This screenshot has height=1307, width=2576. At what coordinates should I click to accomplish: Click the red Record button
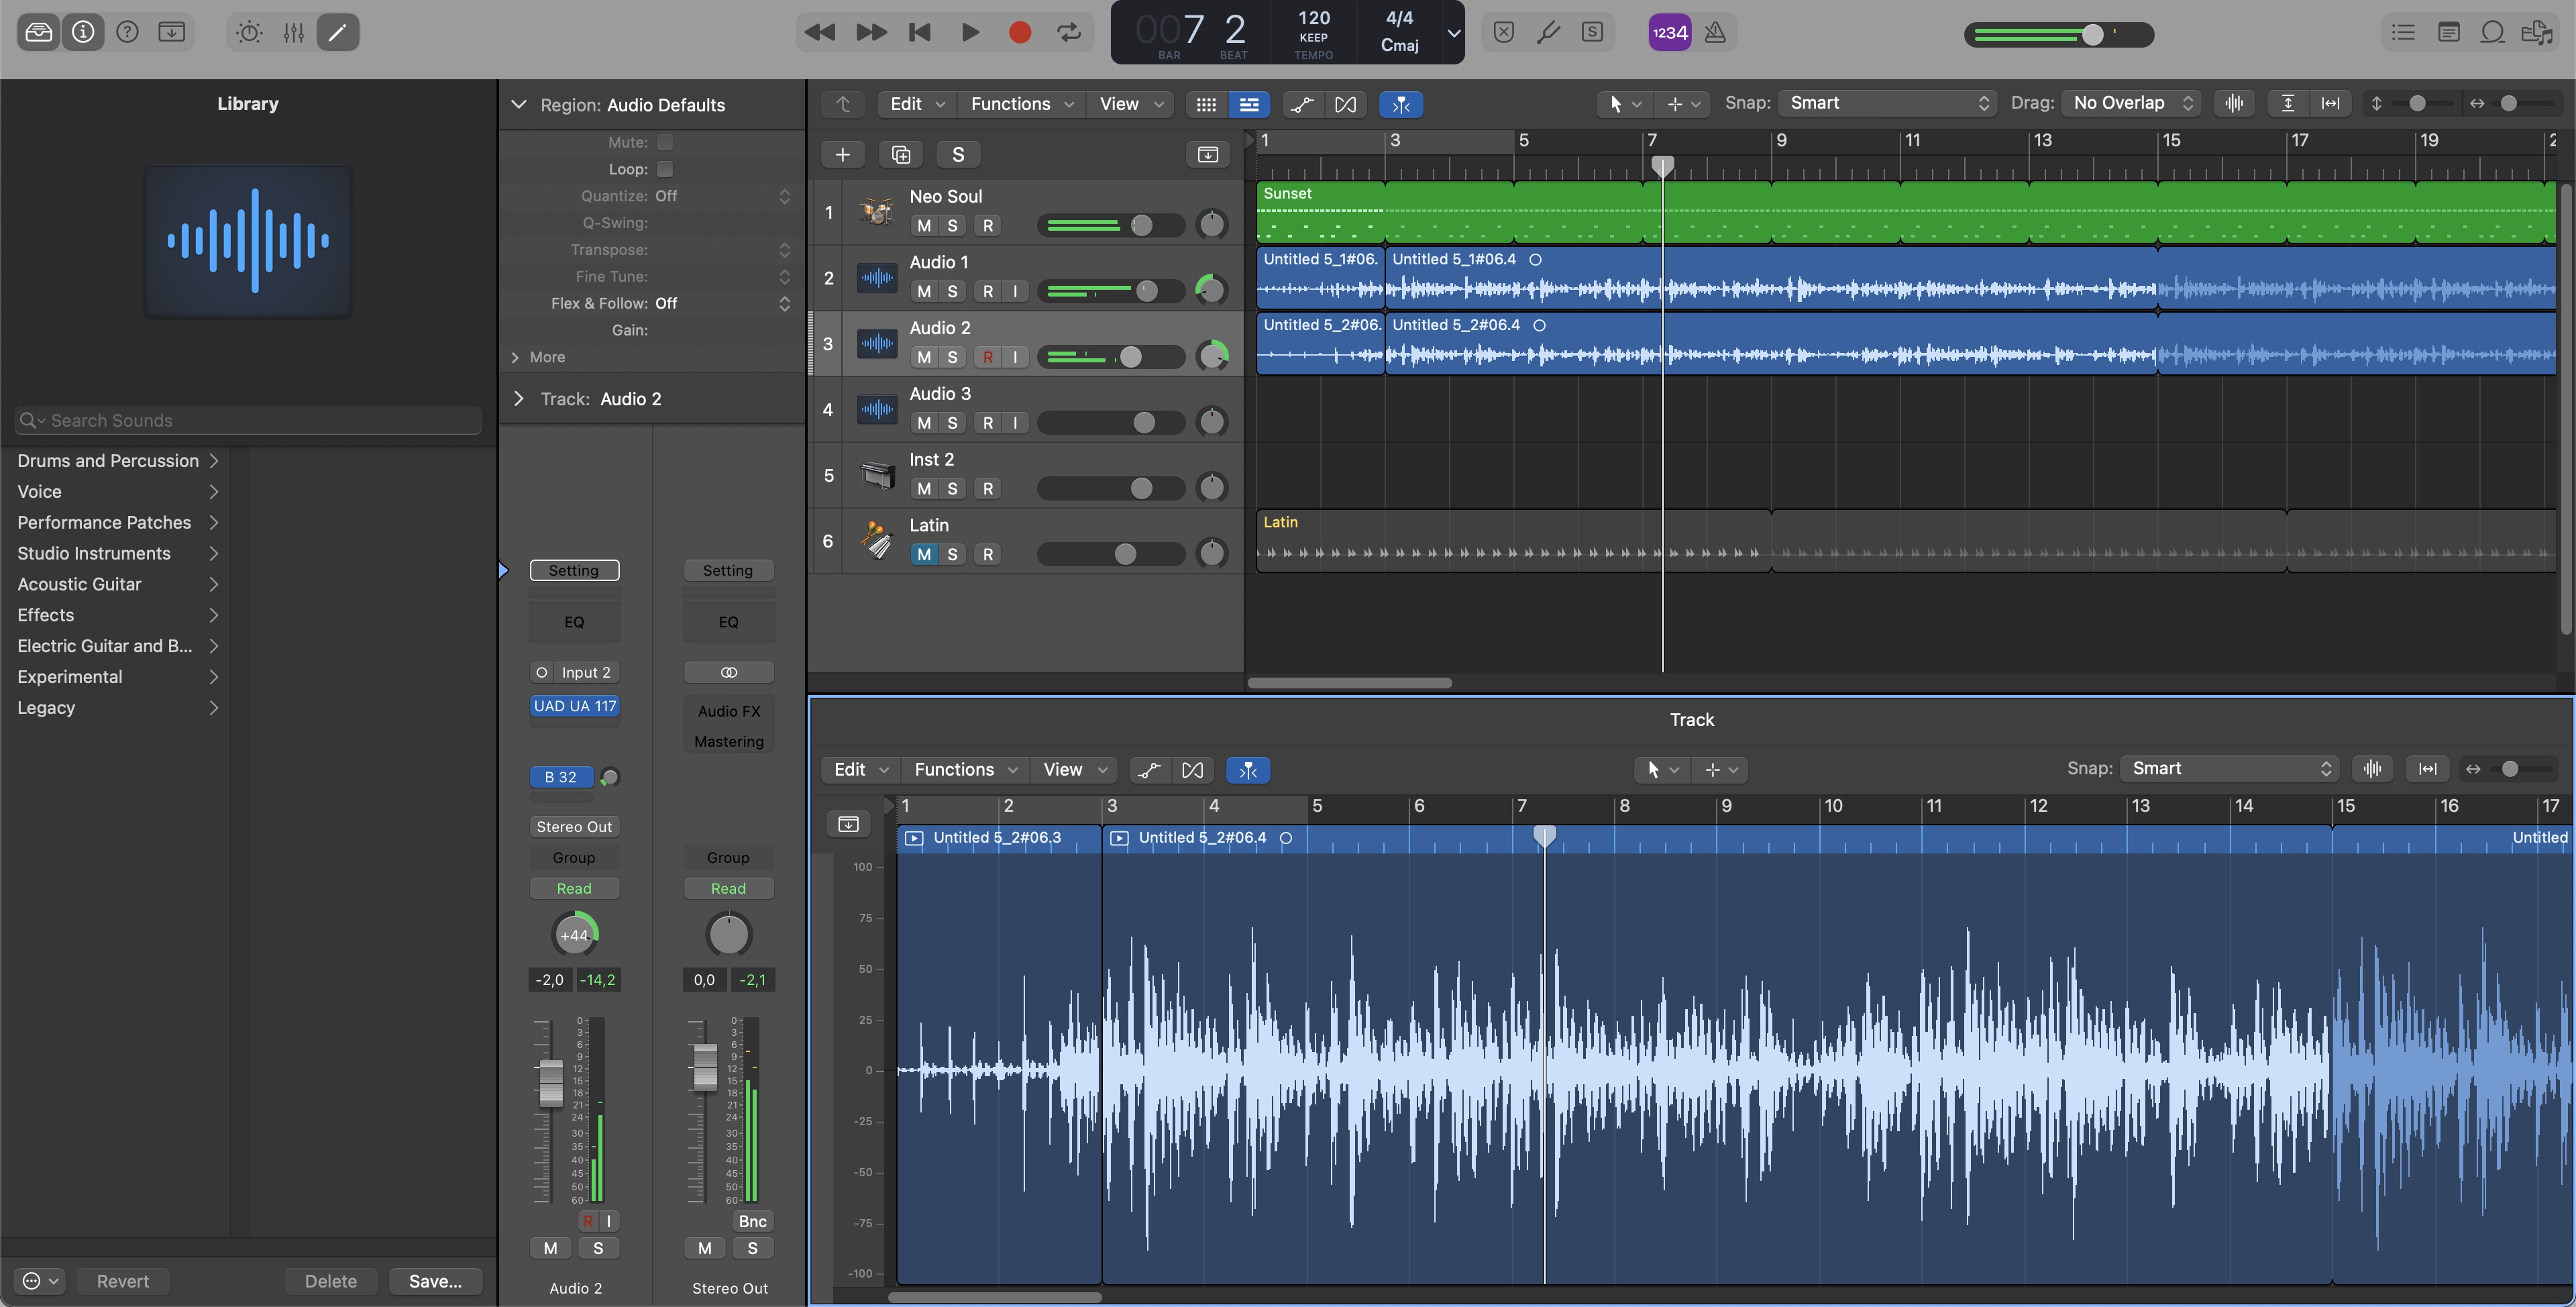coord(1019,32)
